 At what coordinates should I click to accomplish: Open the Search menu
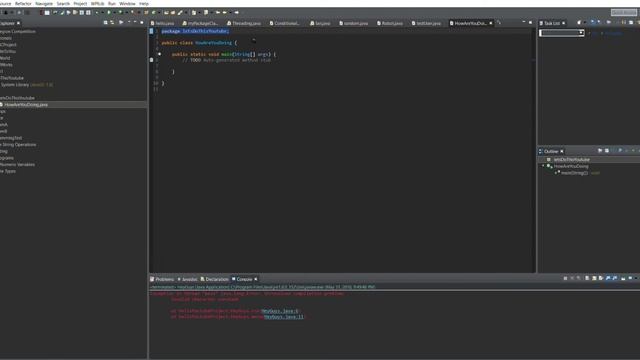pos(63,3)
